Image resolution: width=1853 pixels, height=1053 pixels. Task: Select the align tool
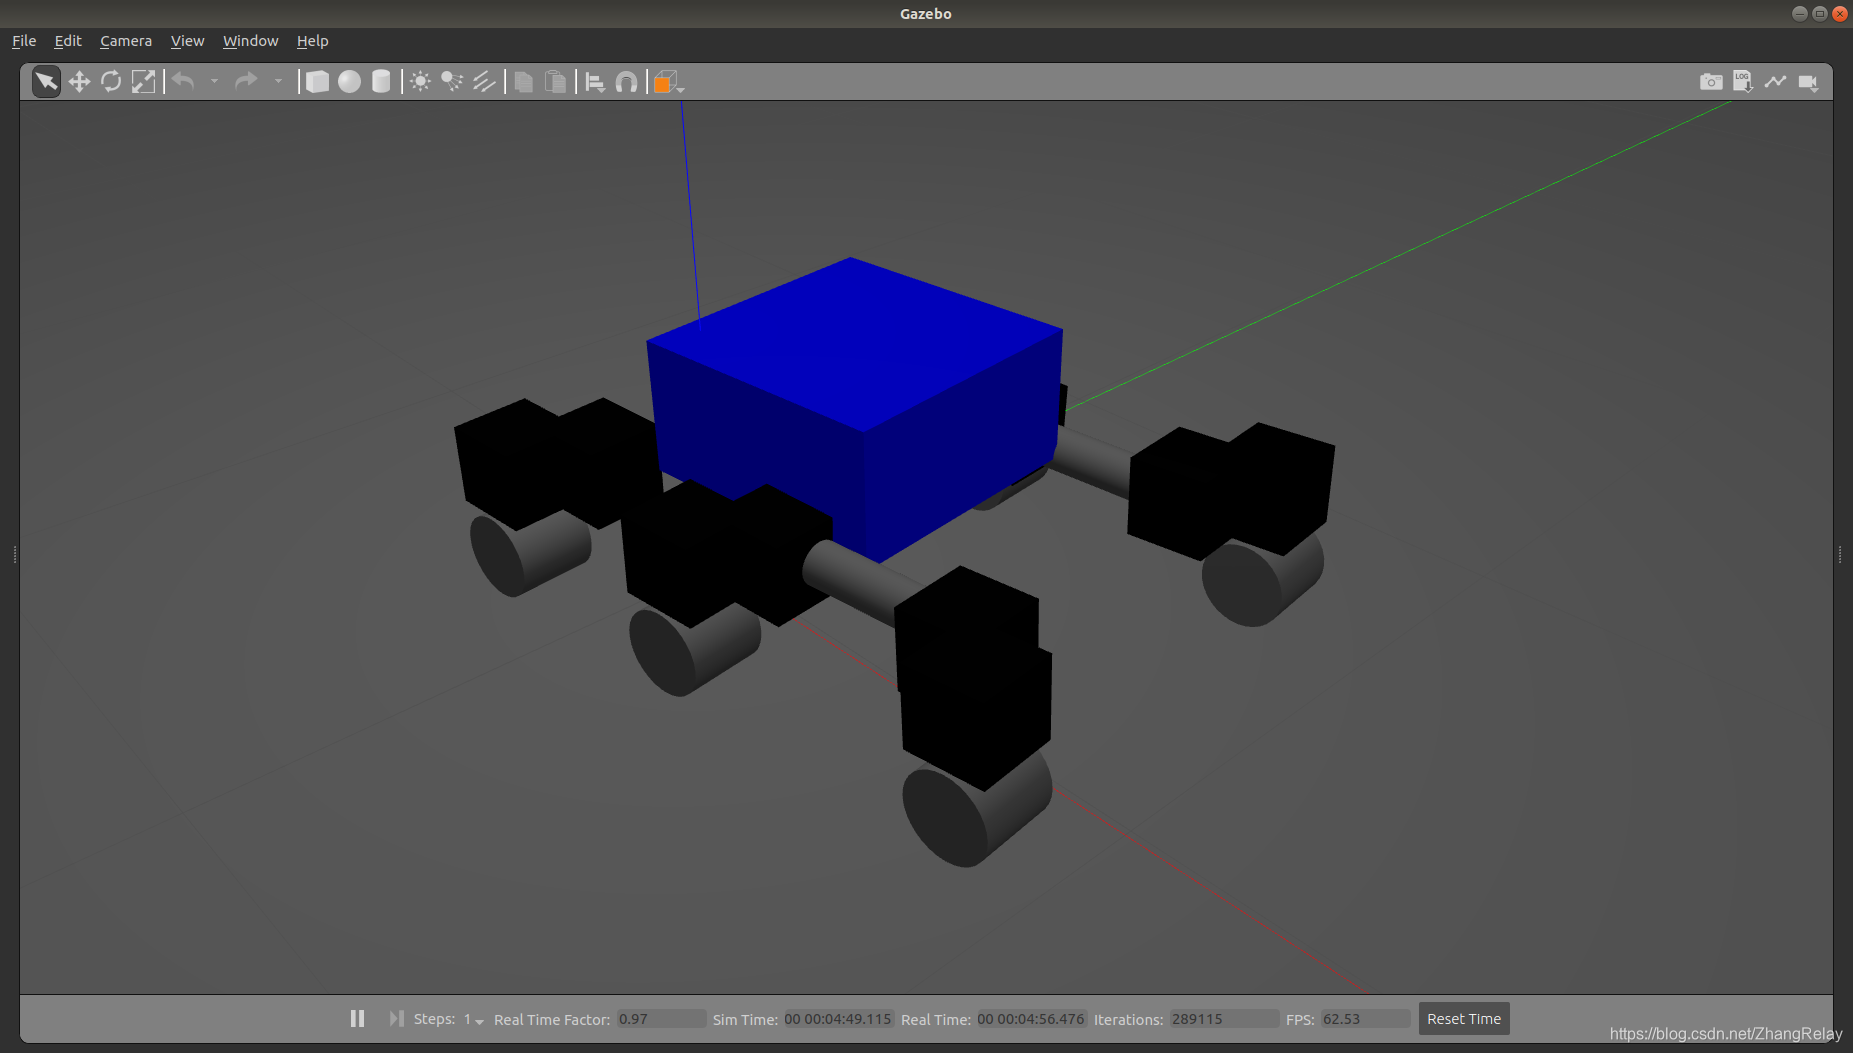click(x=595, y=82)
